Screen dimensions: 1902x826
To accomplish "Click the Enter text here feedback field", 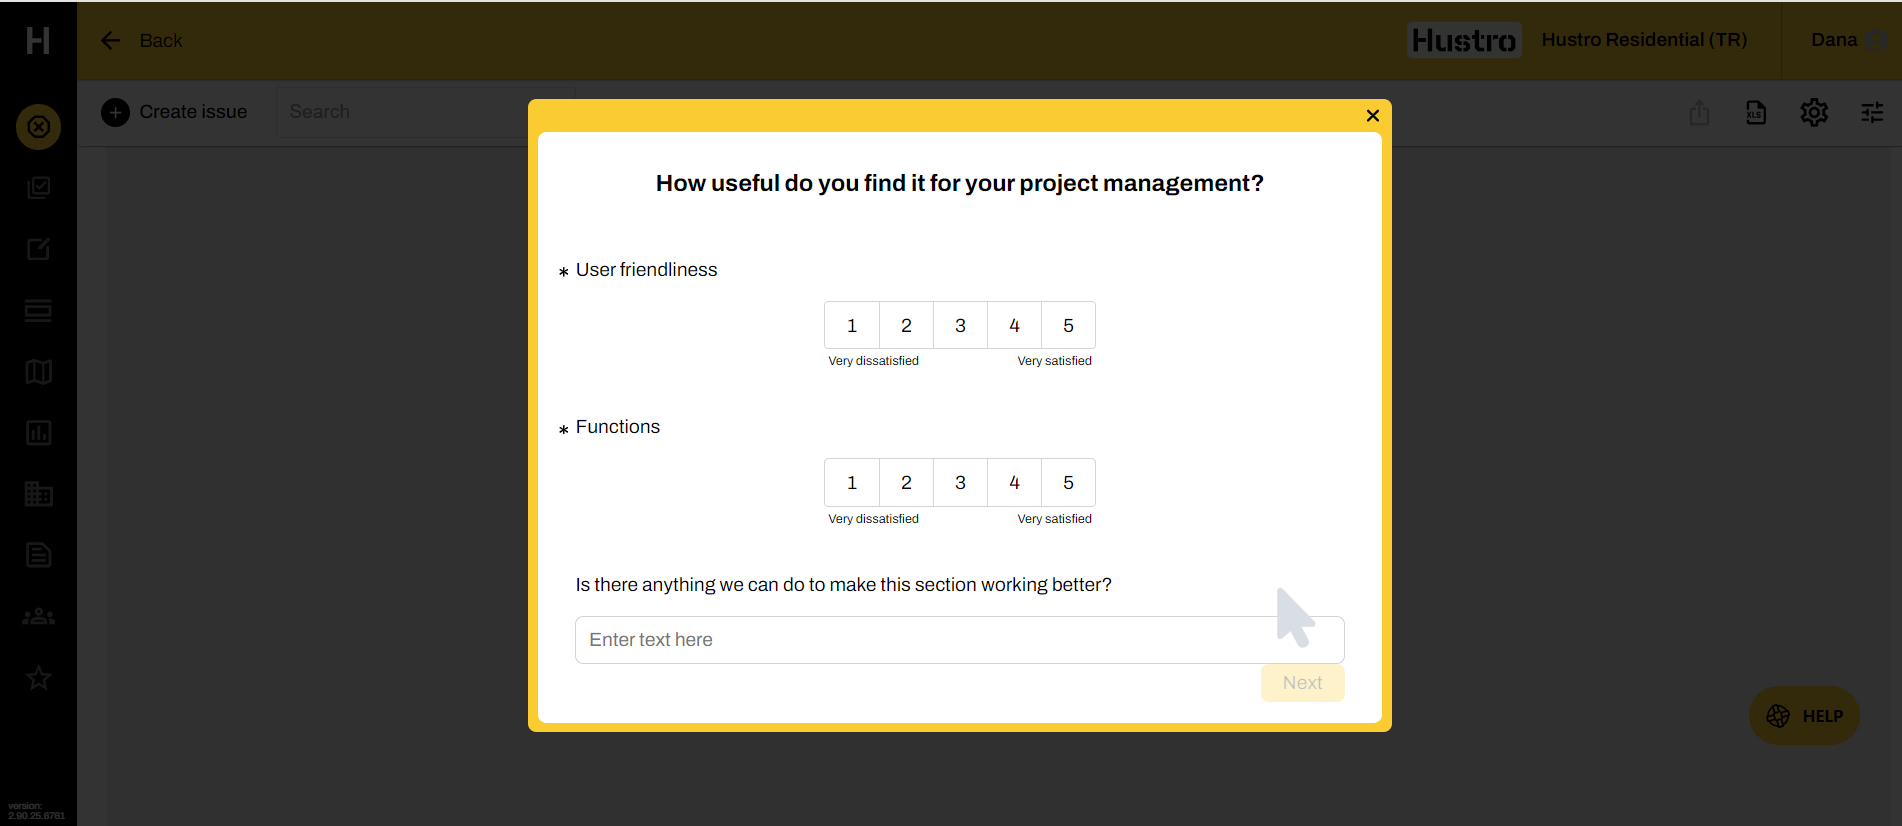I will tap(920, 640).
